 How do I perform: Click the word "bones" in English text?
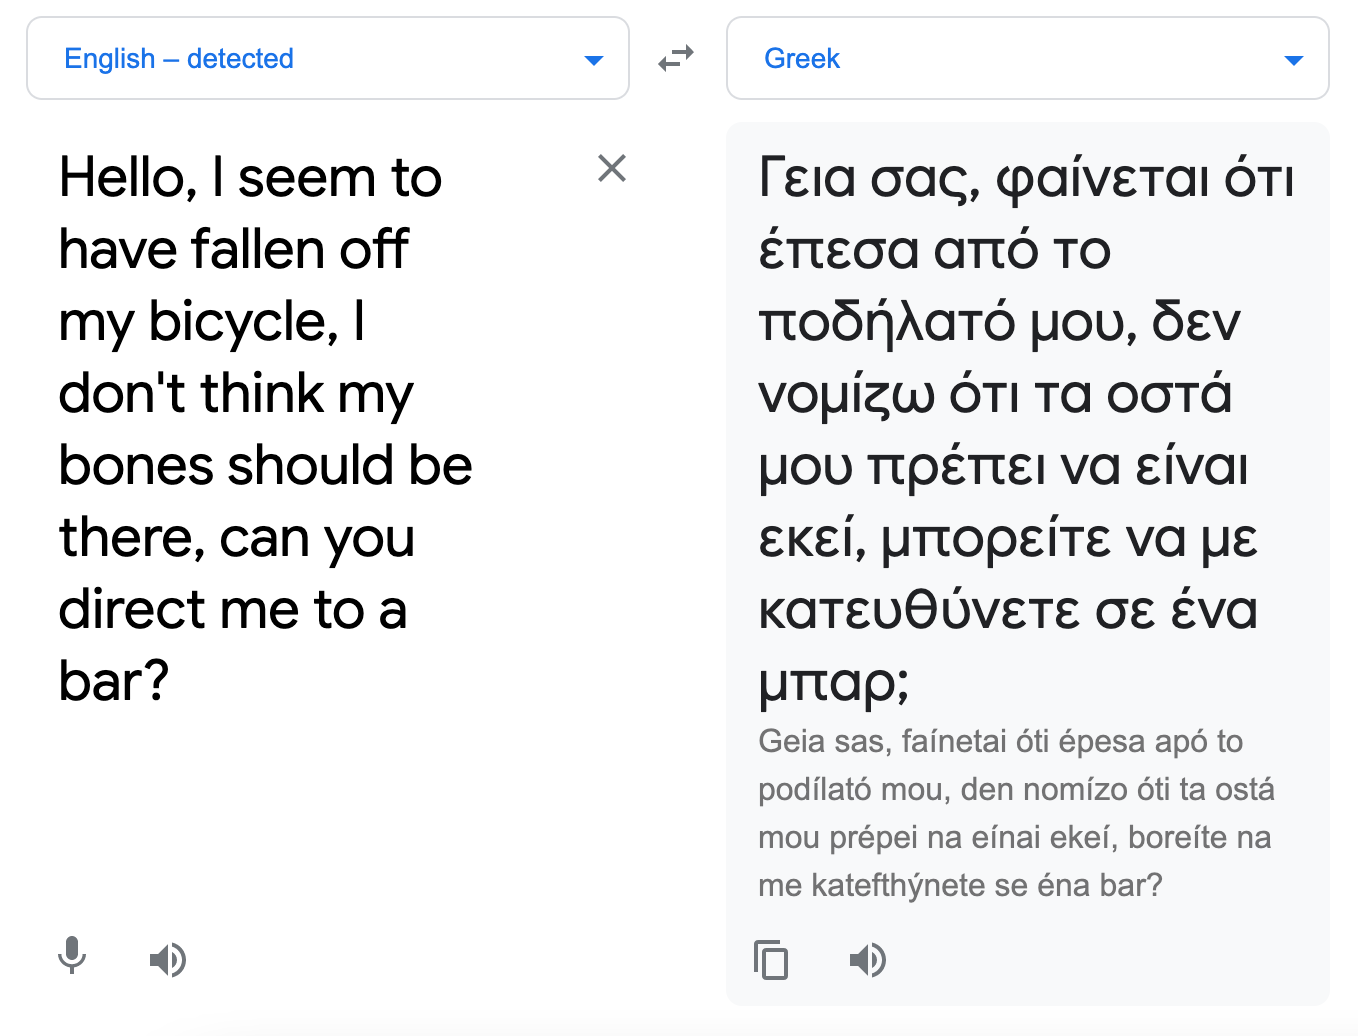[x=135, y=467]
